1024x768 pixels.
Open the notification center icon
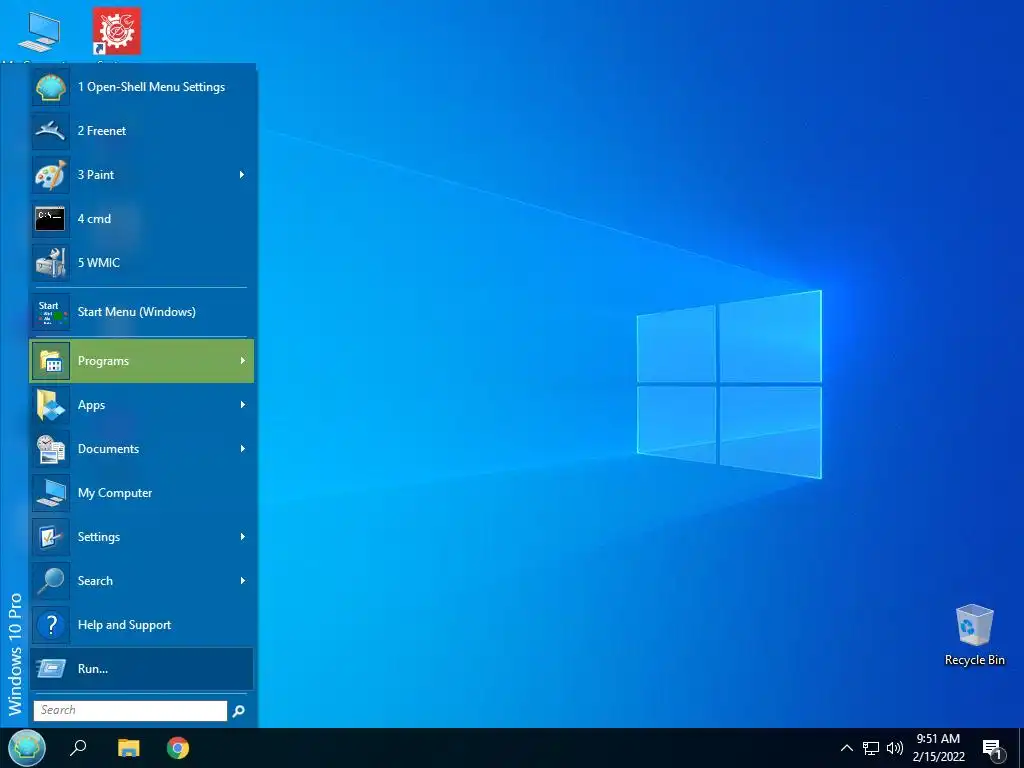point(993,749)
